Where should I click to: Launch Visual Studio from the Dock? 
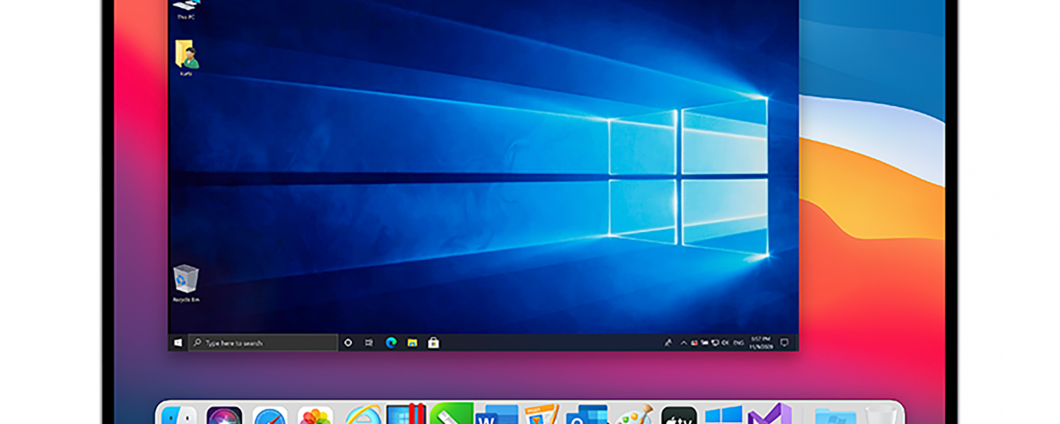tap(769, 417)
